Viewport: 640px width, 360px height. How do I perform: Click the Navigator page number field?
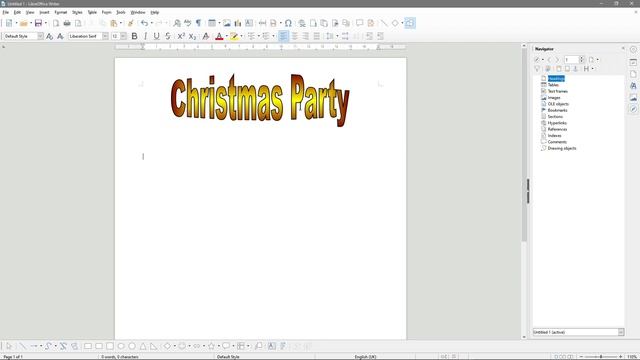point(571,60)
